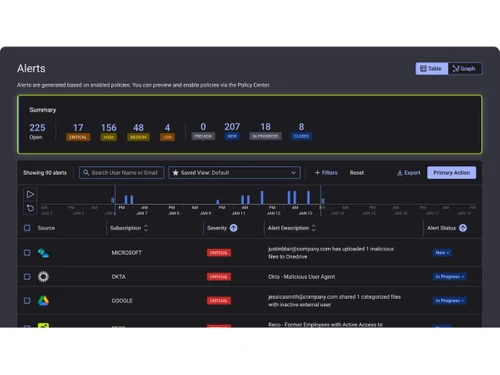
Task: Click the Severity sort up-arrow icon
Action: [x=234, y=228]
